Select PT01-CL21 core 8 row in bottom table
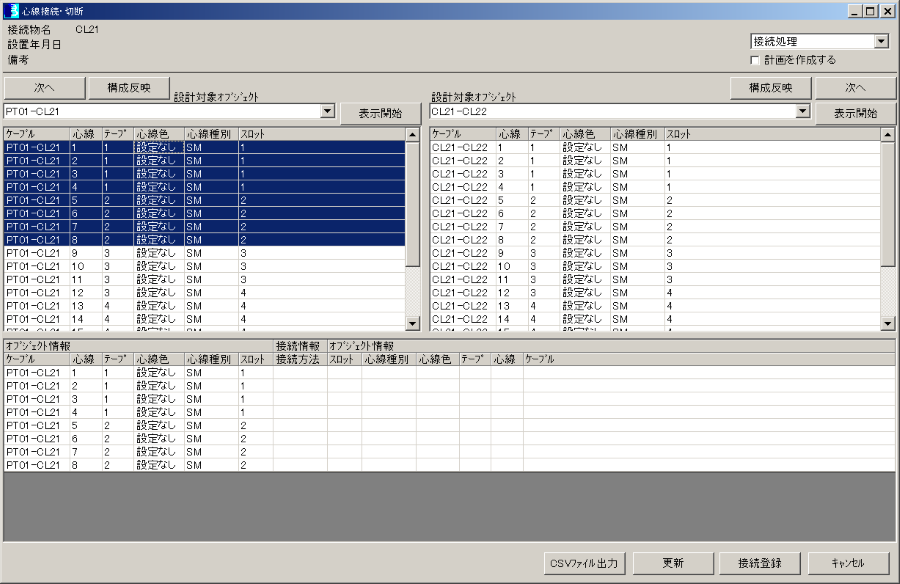The height and width of the screenshot is (584, 900). pos(449,465)
